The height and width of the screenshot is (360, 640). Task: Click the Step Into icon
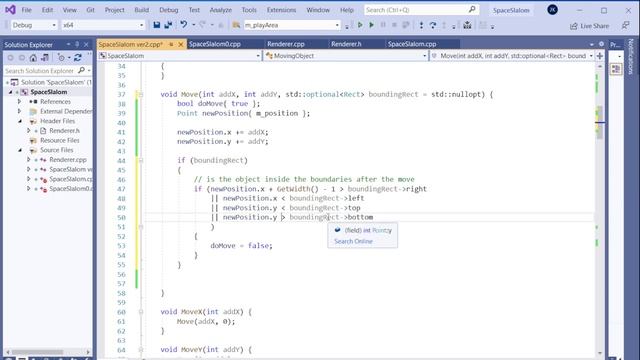tap(421, 25)
